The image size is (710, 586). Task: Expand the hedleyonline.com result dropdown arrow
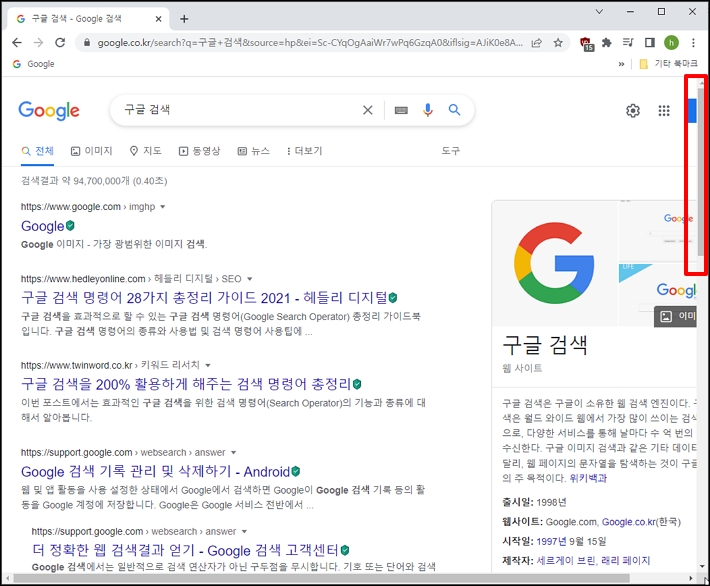[249, 279]
